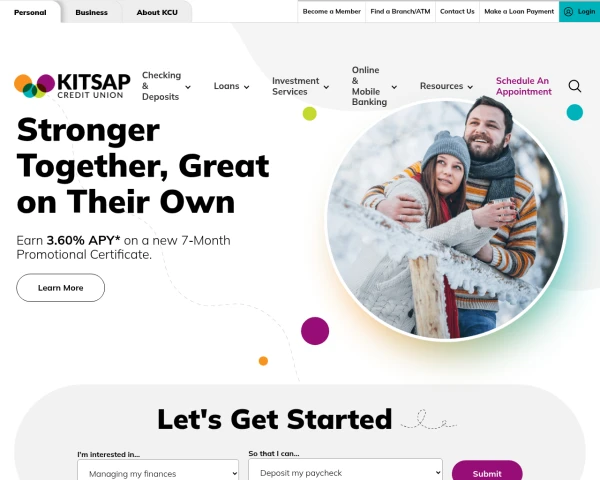Click the Login user icon
This screenshot has height=480, width=600.
coord(569,11)
